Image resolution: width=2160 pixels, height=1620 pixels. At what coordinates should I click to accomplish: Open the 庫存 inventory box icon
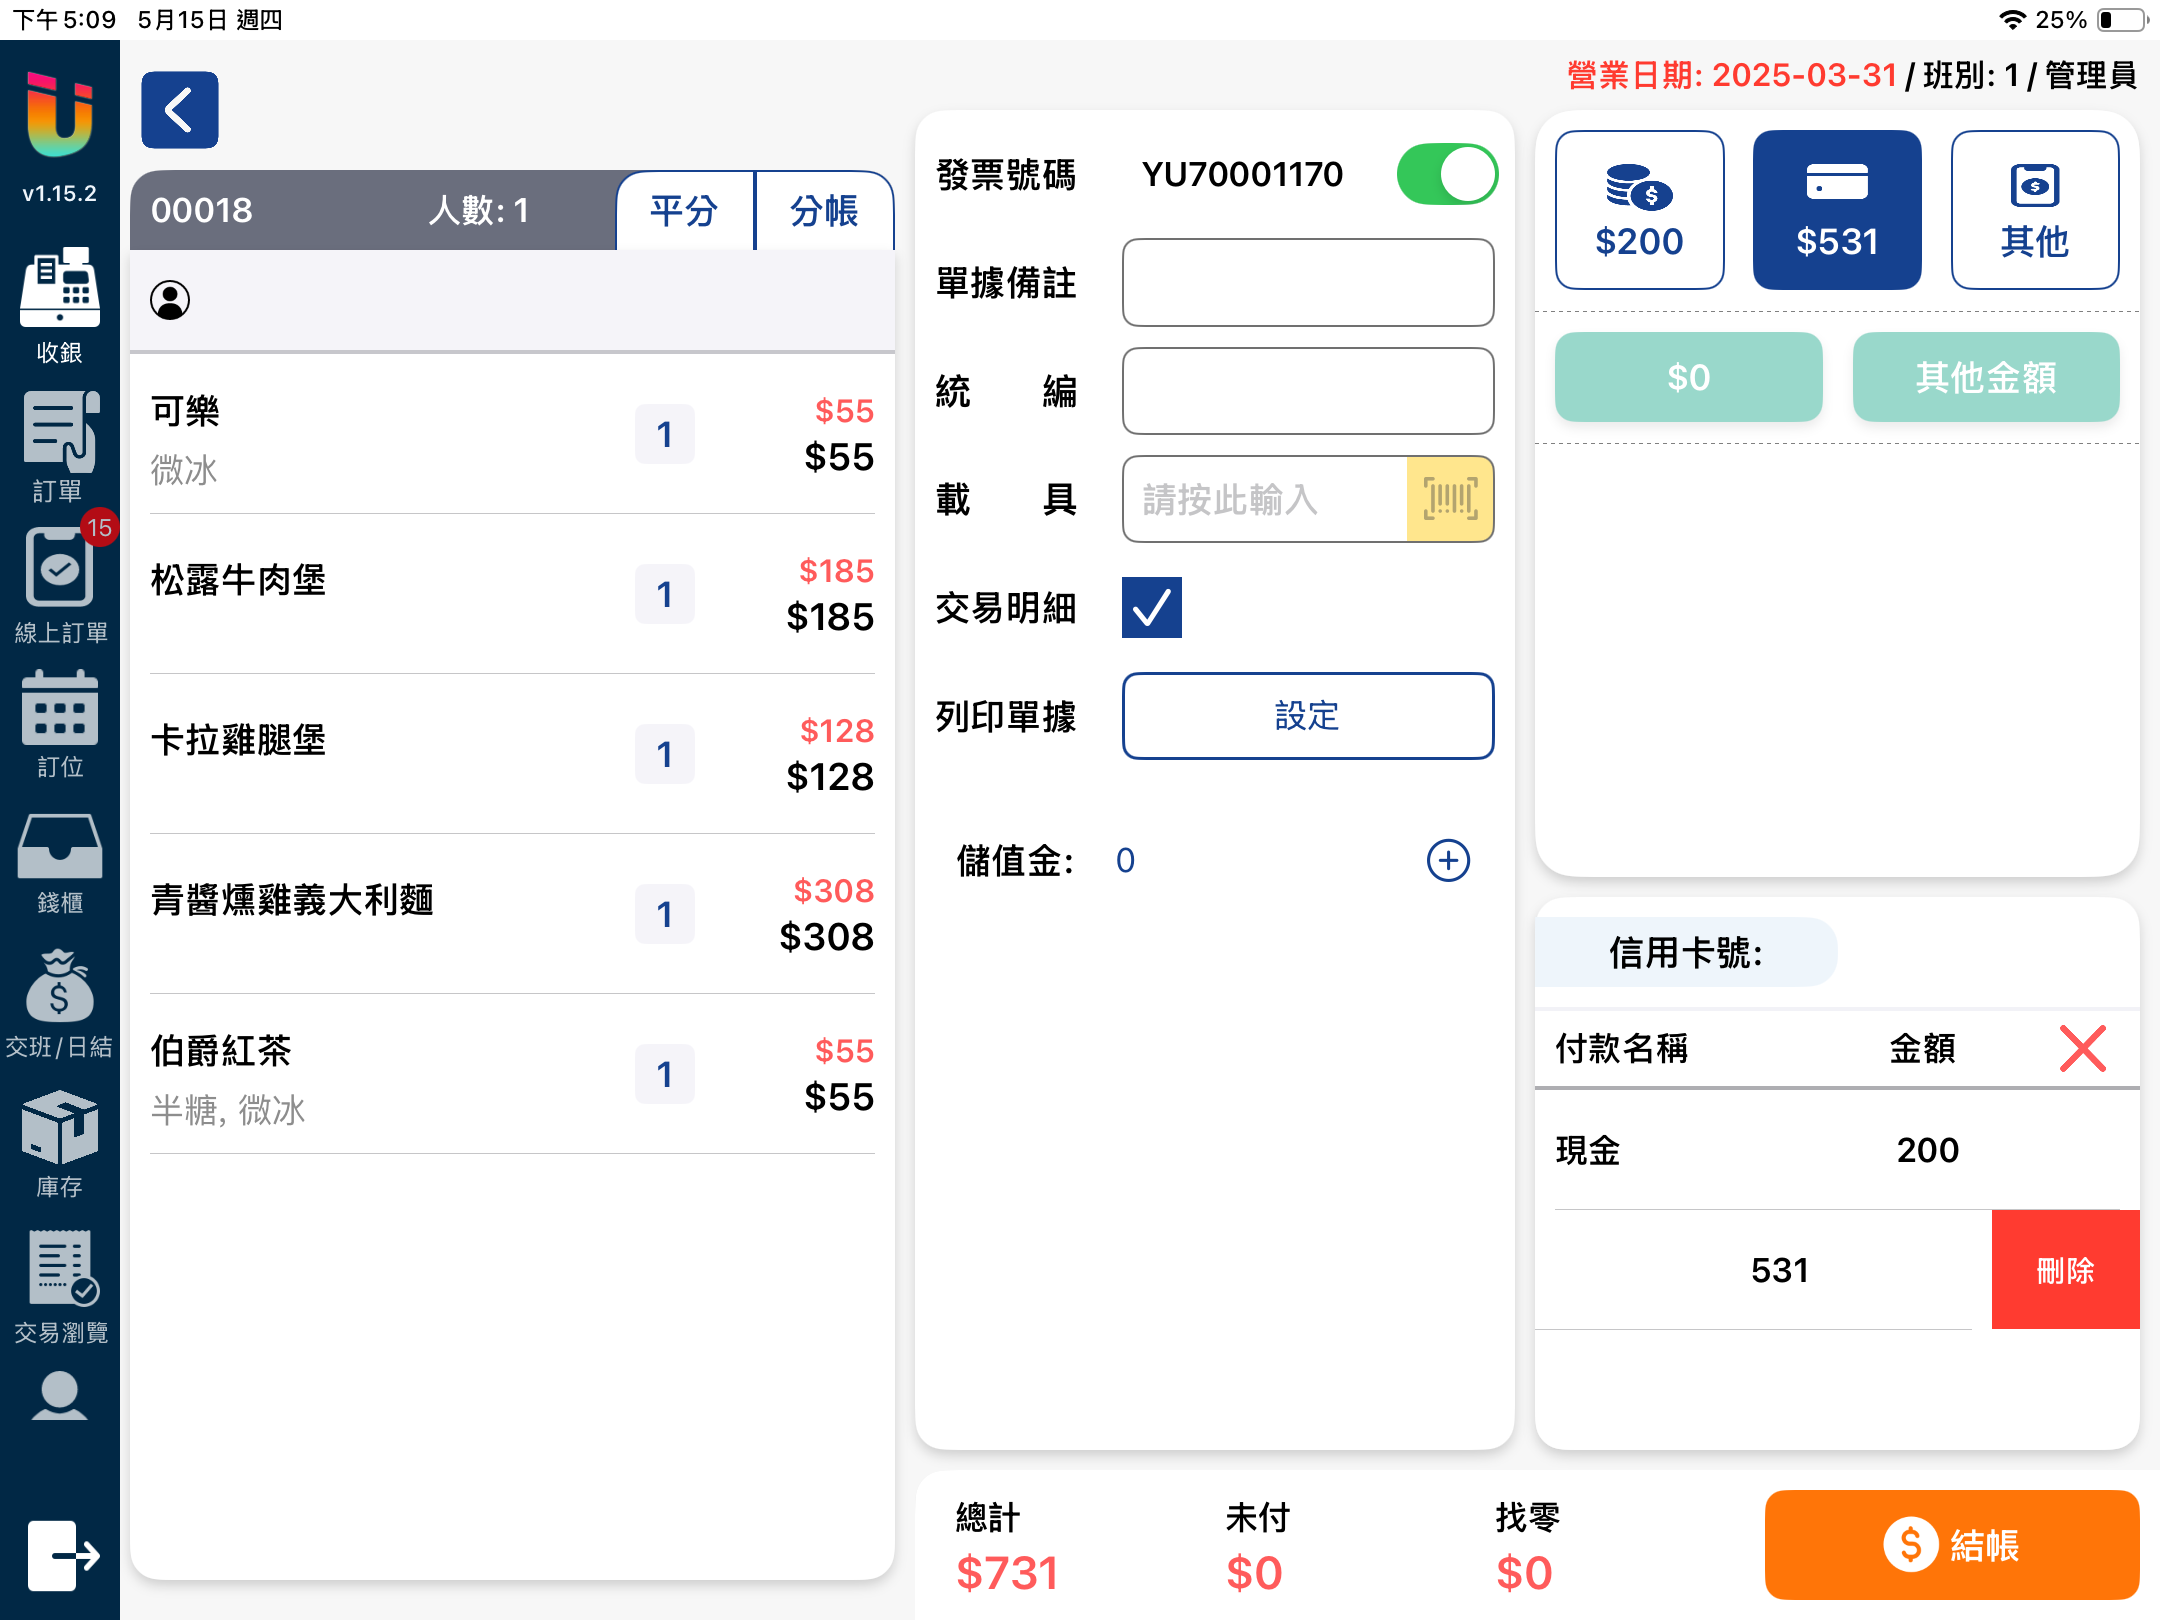coord(60,1128)
